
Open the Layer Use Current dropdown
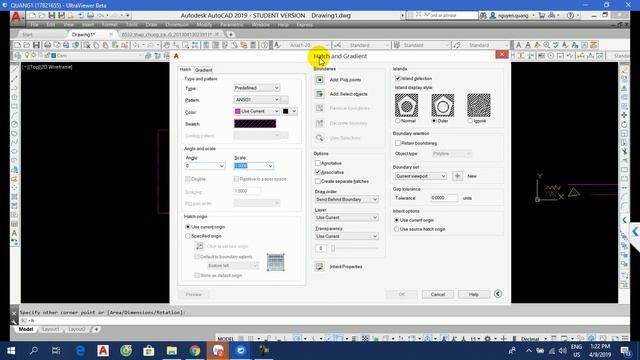347,218
